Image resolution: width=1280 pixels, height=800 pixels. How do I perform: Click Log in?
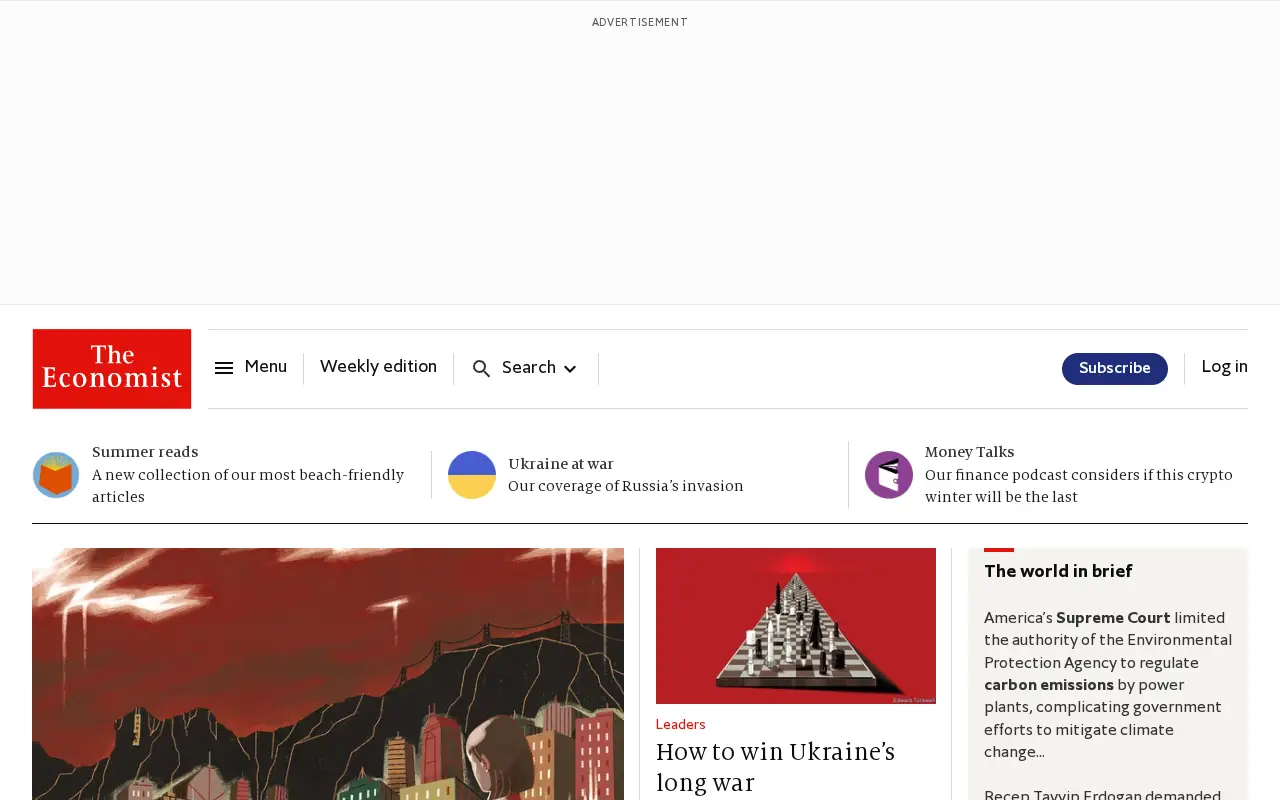click(x=1224, y=367)
